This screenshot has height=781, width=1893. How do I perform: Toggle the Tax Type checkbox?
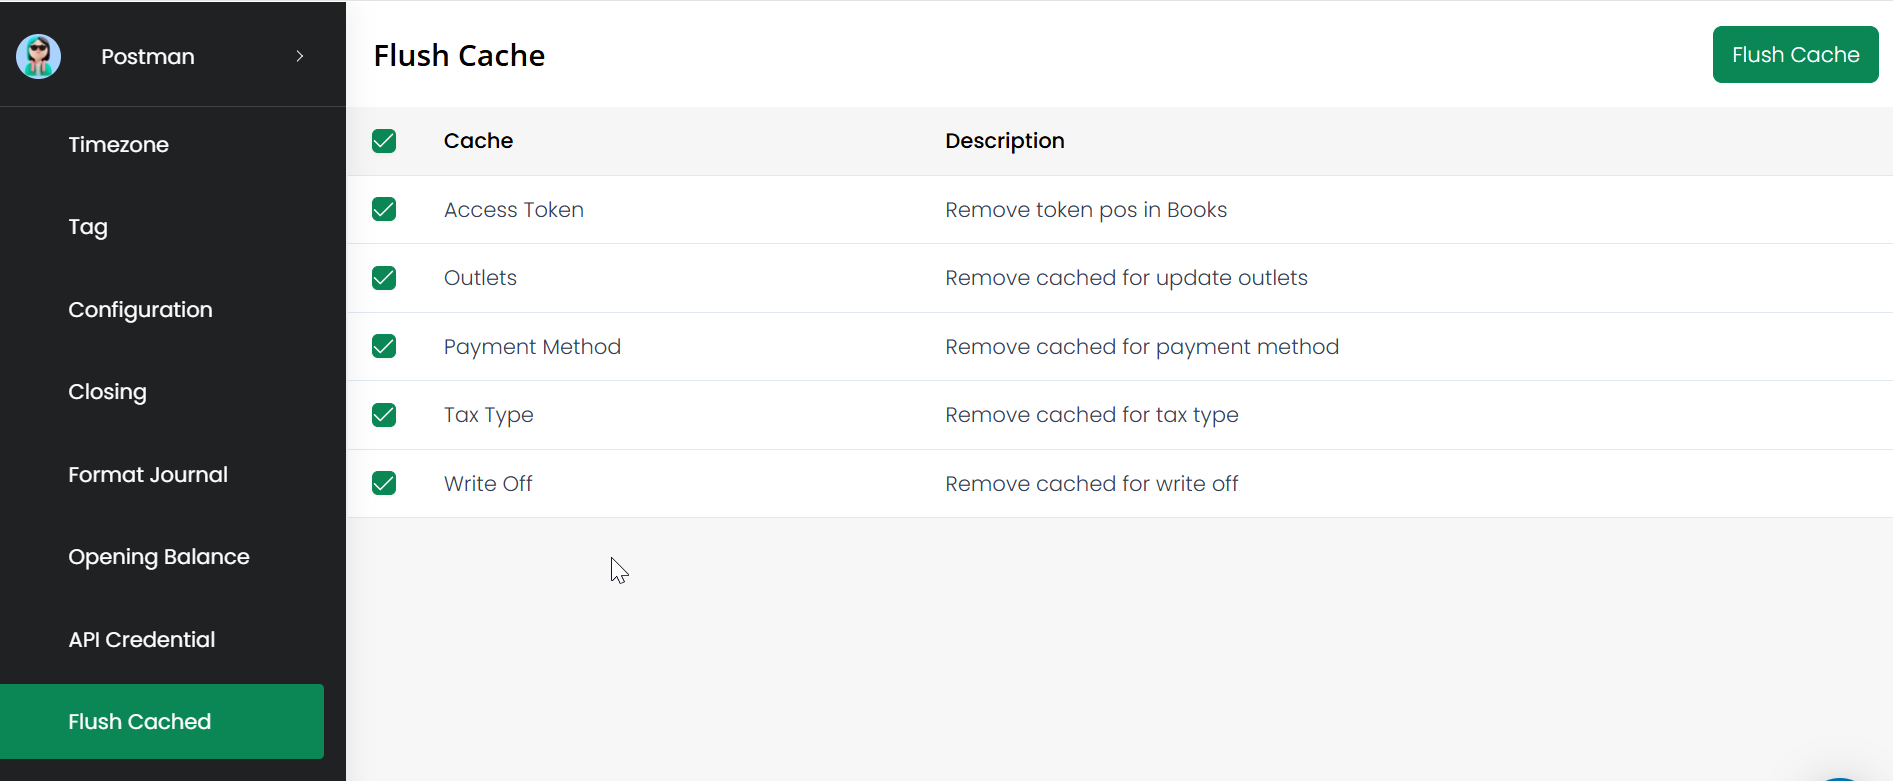[x=384, y=415]
